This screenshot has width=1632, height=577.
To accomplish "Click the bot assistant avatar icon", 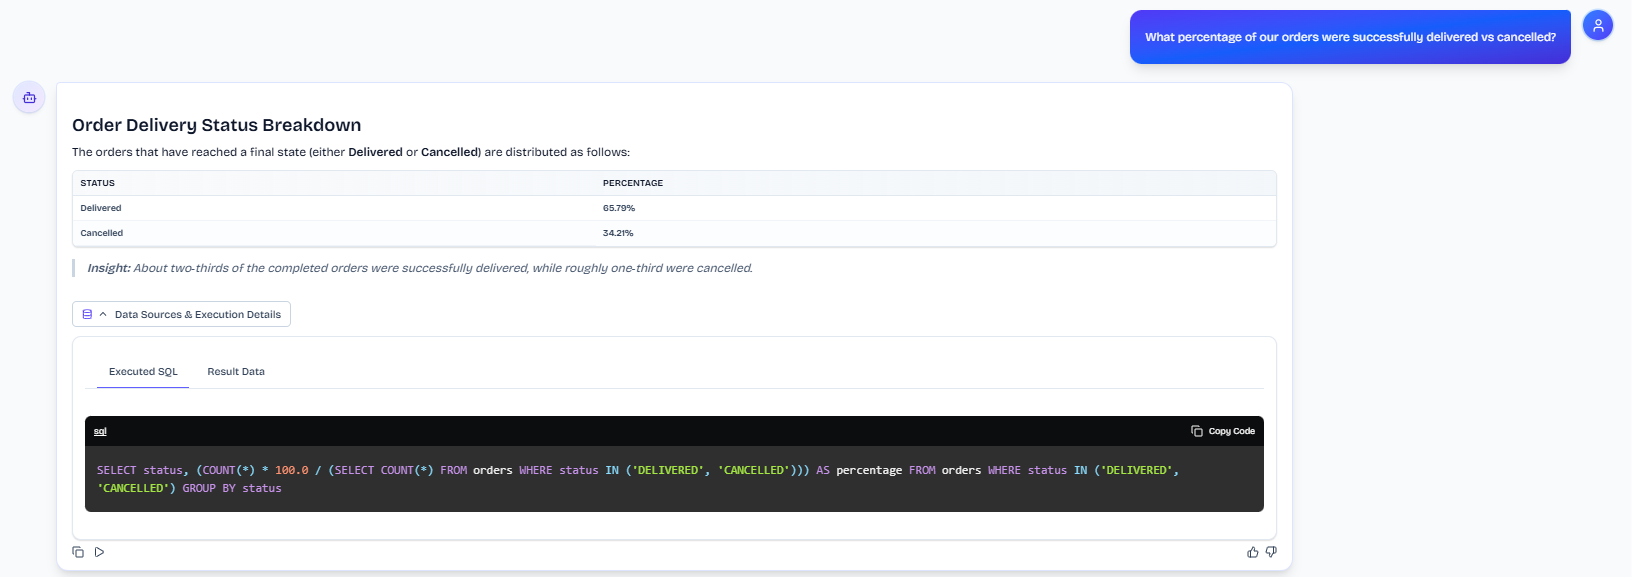I will (29, 97).
